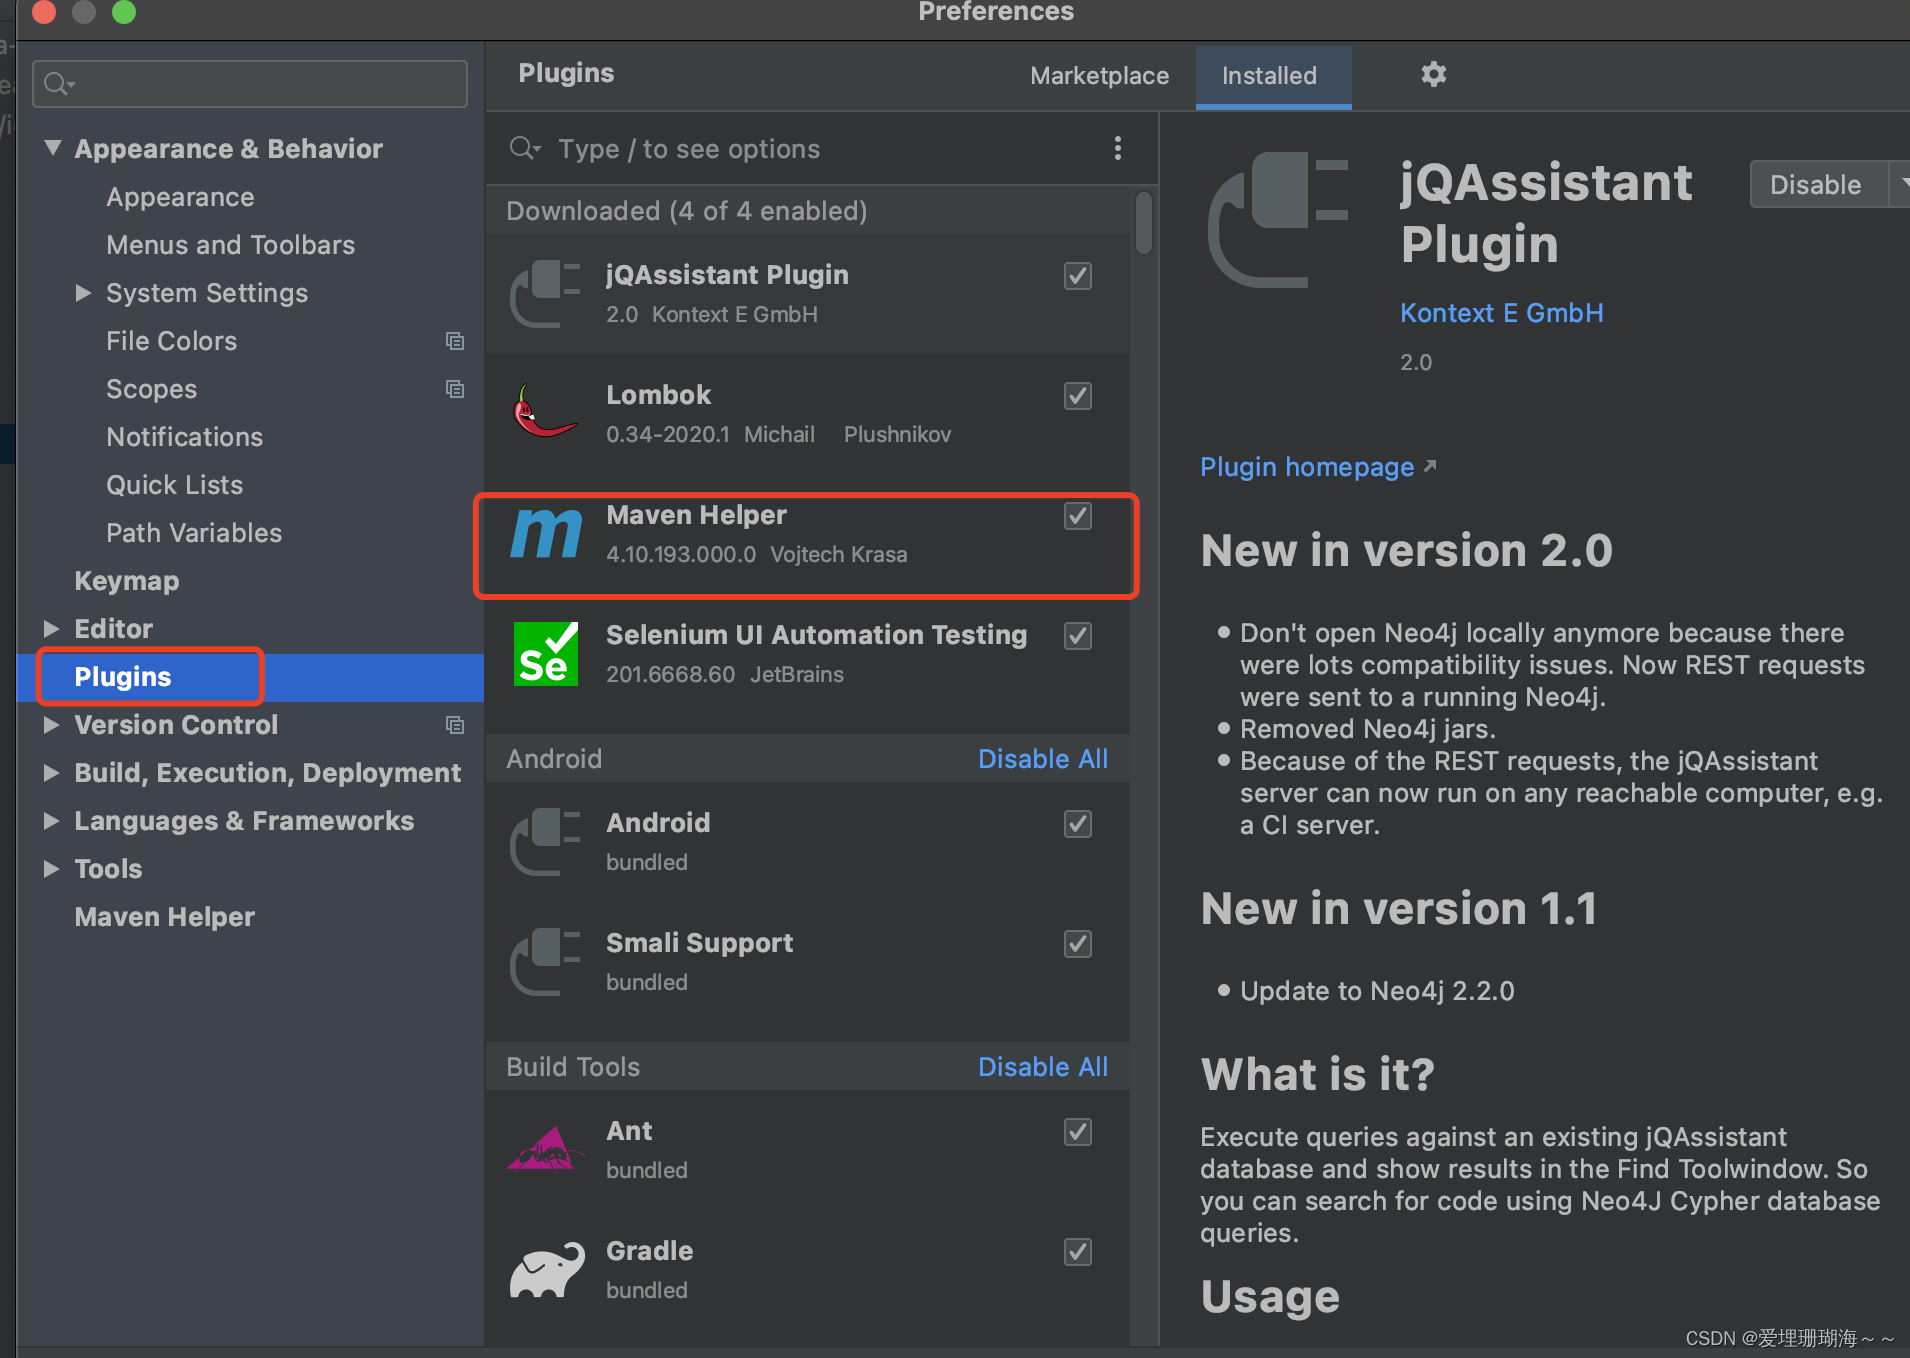Open the plugins gear settings icon
The width and height of the screenshot is (1910, 1358).
coord(1433,74)
